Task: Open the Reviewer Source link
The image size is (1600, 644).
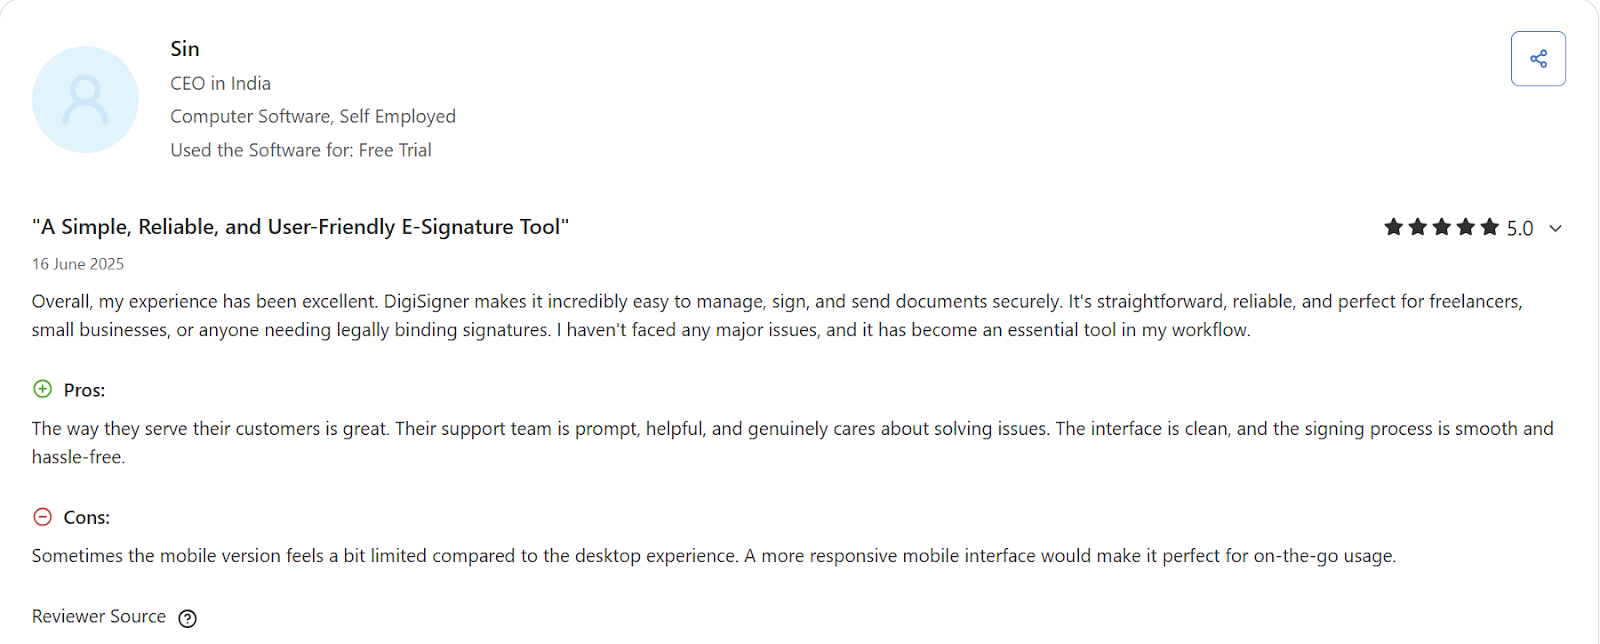Action: (x=98, y=616)
